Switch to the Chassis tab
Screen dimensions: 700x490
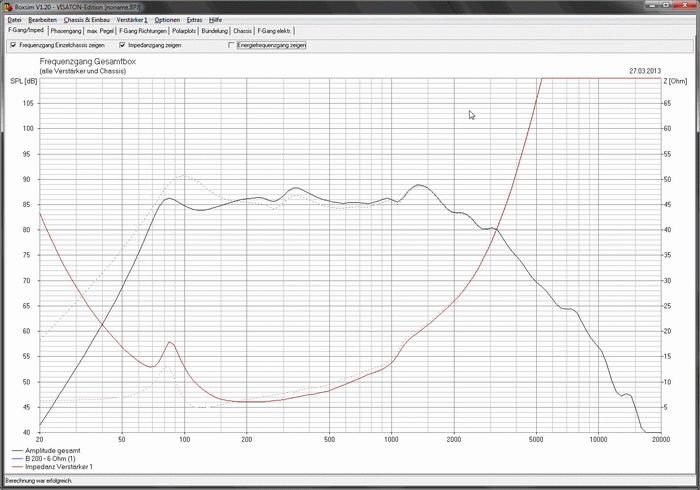242,31
